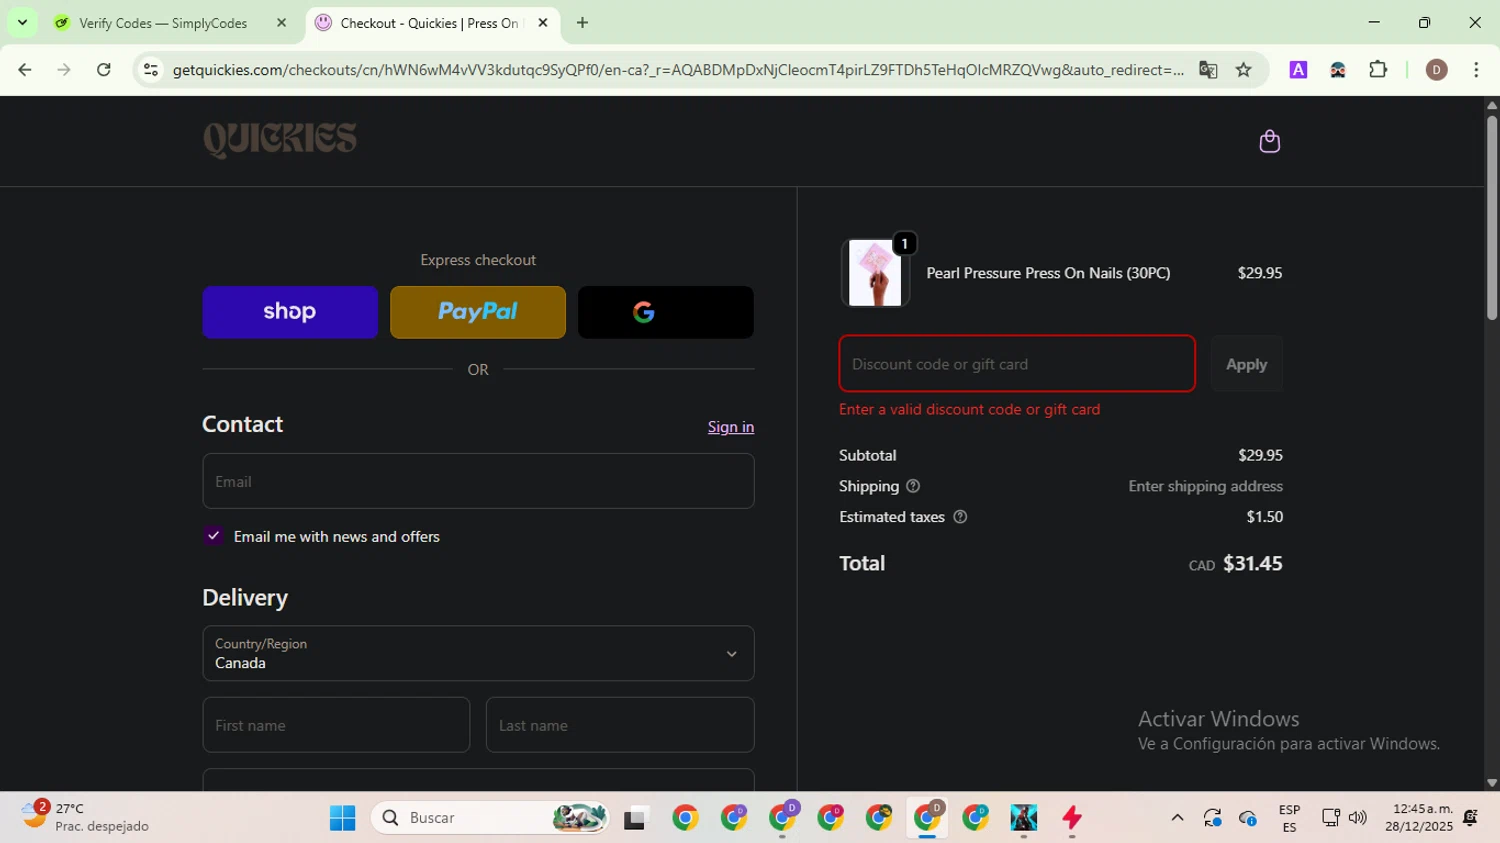Click the Pearl Pressure nails product thumbnail

[x=875, y=273]
